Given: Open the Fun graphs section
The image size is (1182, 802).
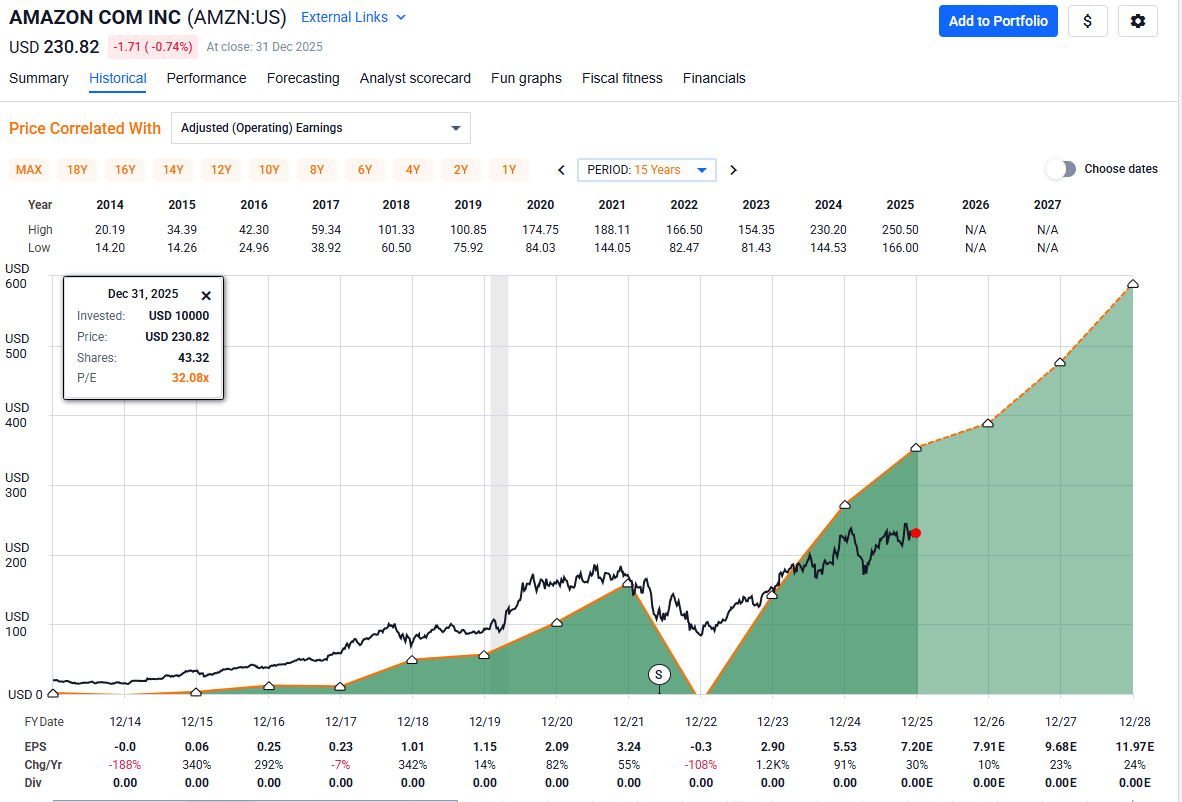Looking at the screenshot, I should coord(526,78).
